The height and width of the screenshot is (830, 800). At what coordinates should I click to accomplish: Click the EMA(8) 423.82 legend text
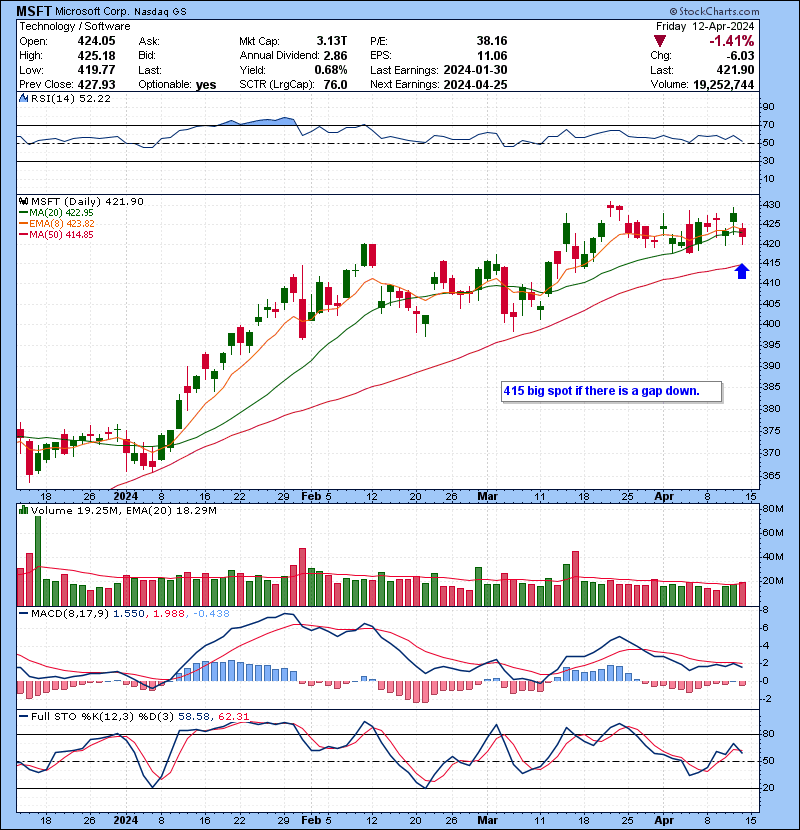pyautogui.click(x=62, y=223)
